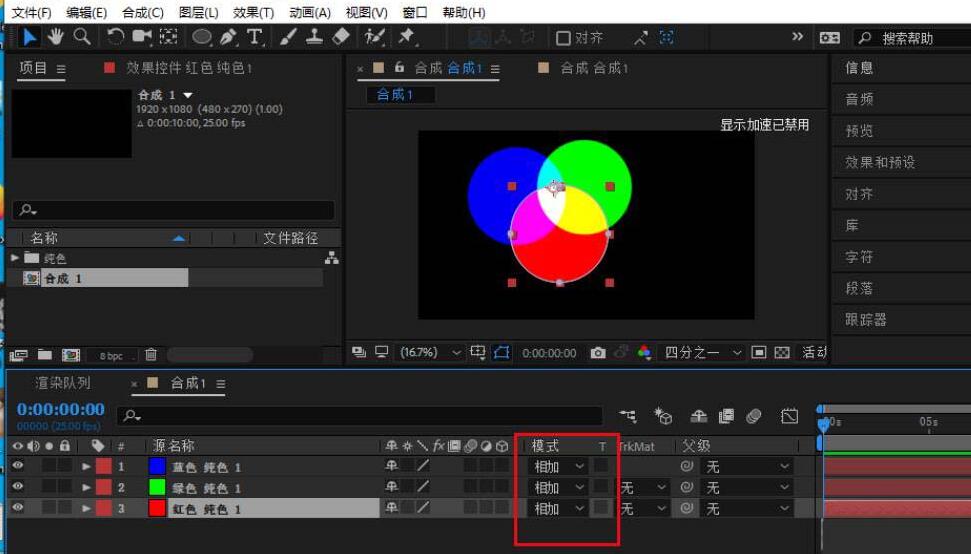
Task: Take a snapshot with camera icon
Action: coord(597,353)
